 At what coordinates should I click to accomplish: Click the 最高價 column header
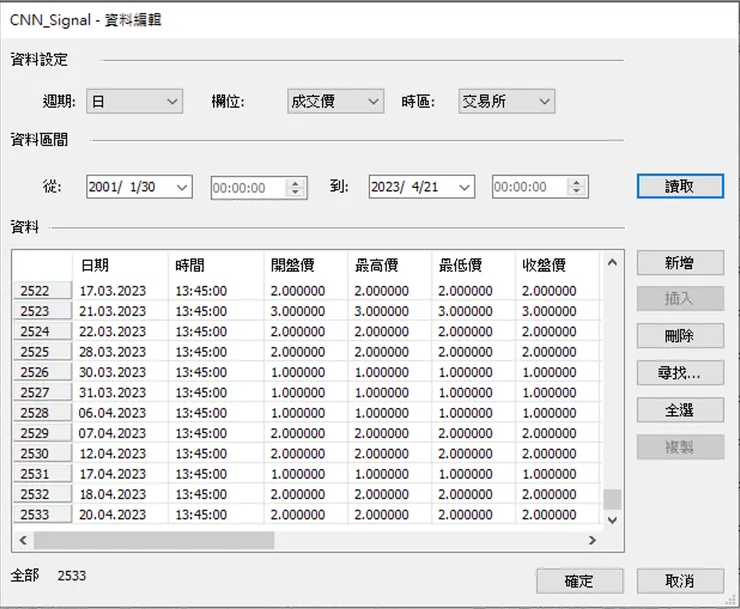[x=389, y=265]
